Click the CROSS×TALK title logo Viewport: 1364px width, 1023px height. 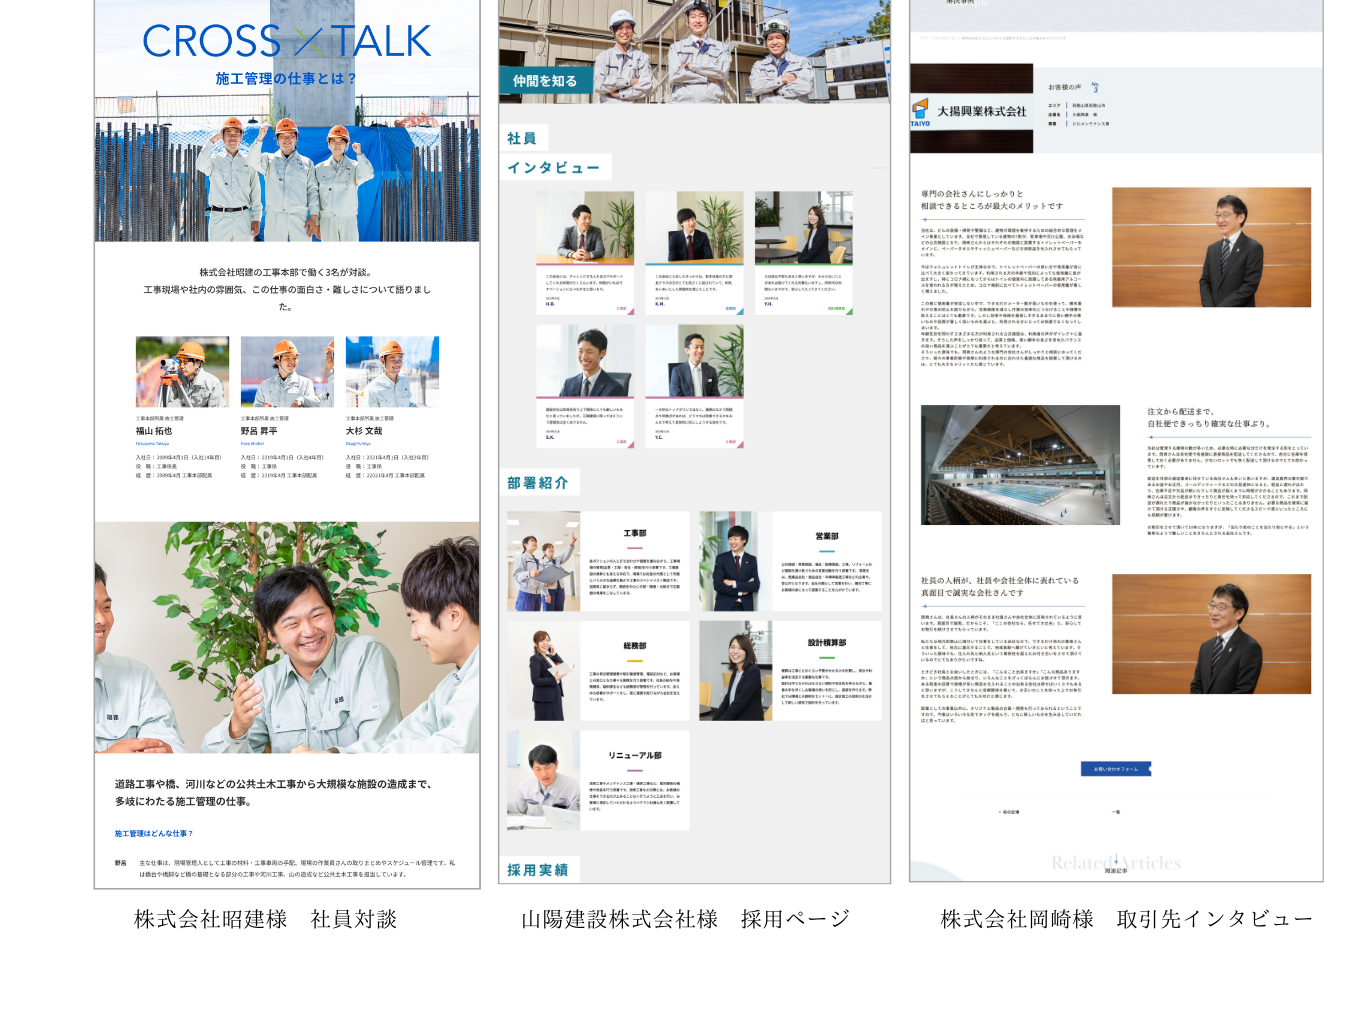pos(287,41)
